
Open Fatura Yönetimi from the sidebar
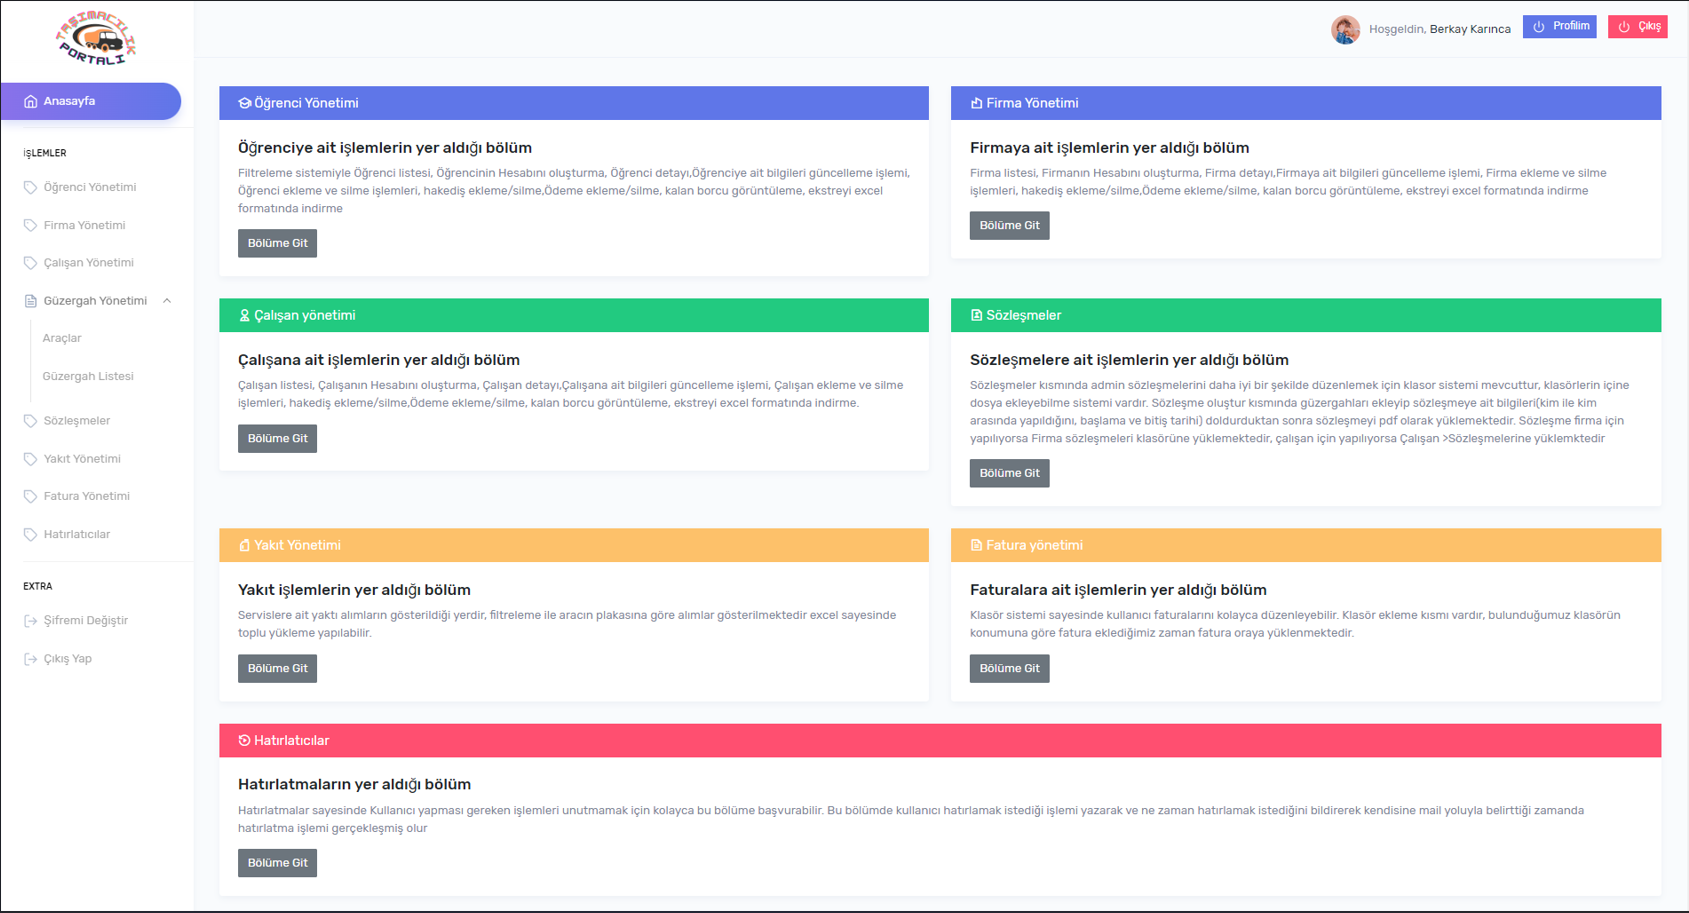point(87,497)
